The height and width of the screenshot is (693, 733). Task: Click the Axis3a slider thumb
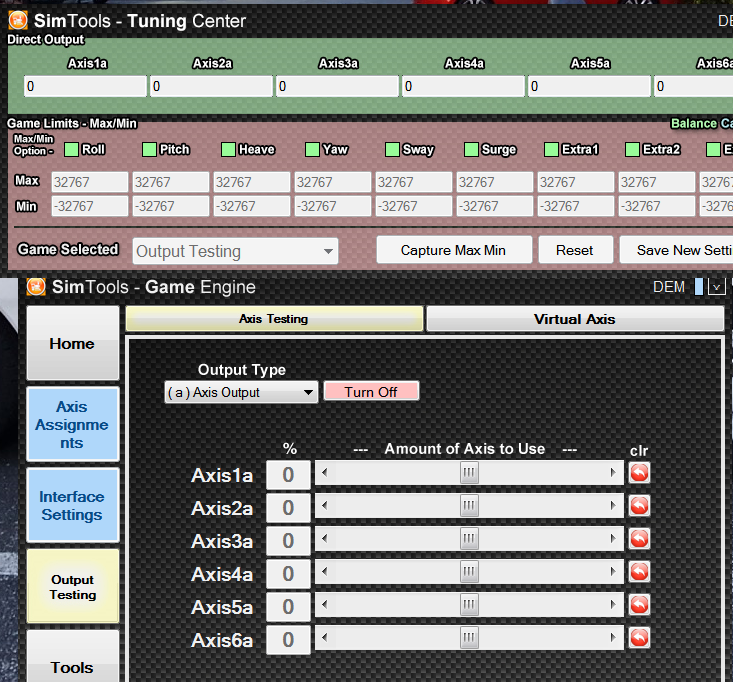[x=469, y=539]
